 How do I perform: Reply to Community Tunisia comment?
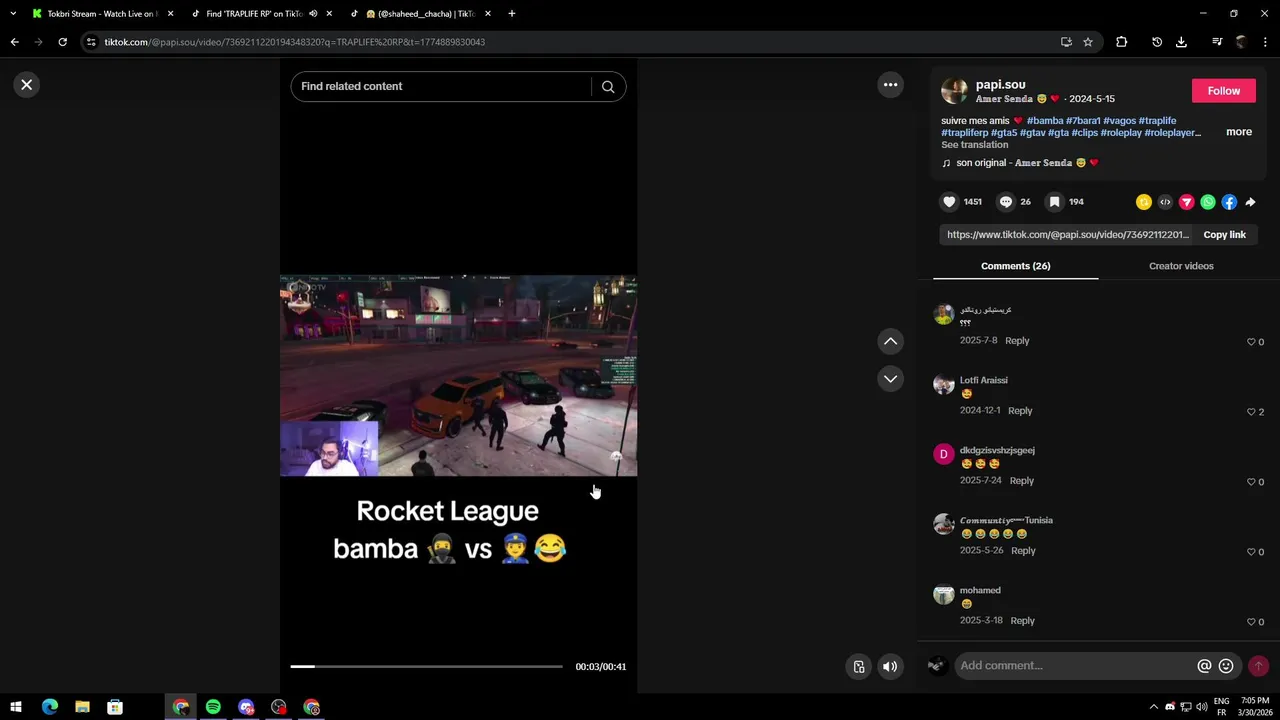tap(1023, 551)
